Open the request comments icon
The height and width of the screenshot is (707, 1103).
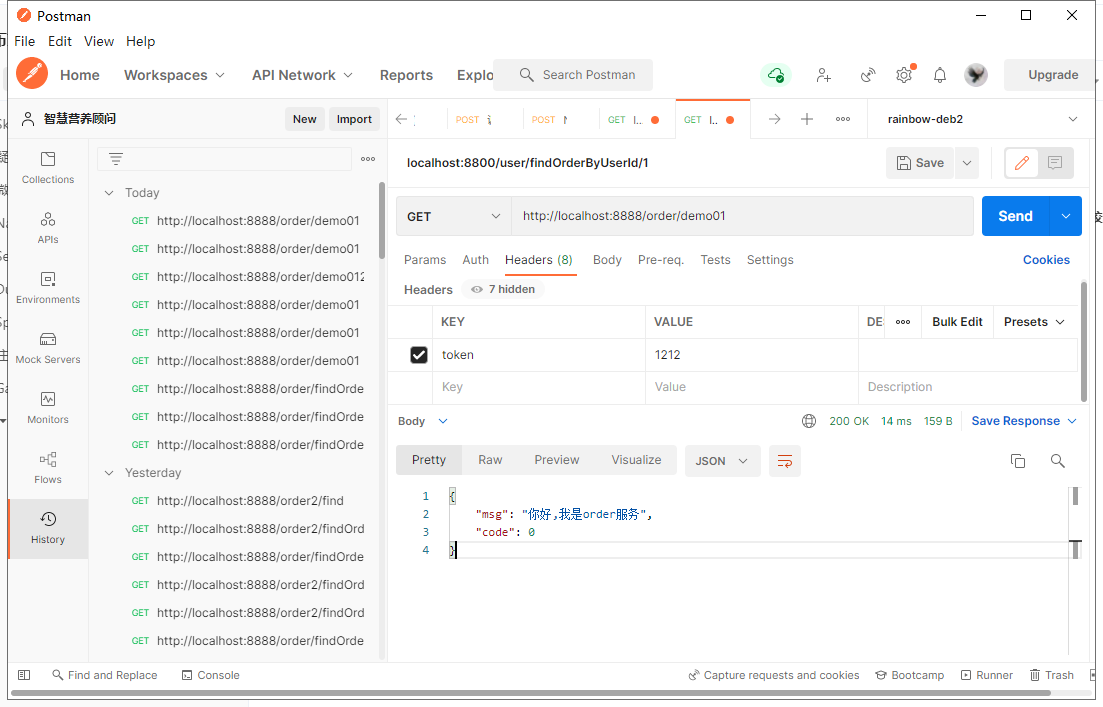(x=1055, y=163)
